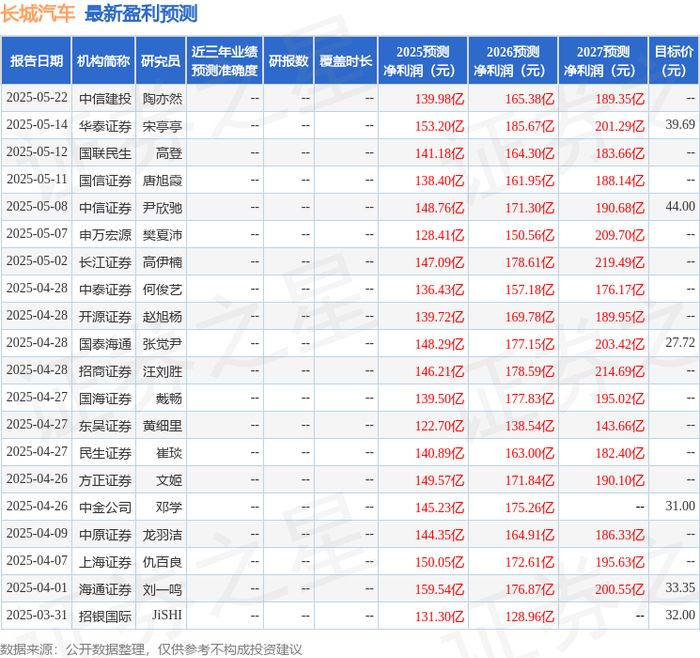Click institution 开源证券
The width and height of the screenshot is (700, 658).
tap(105, 317)
